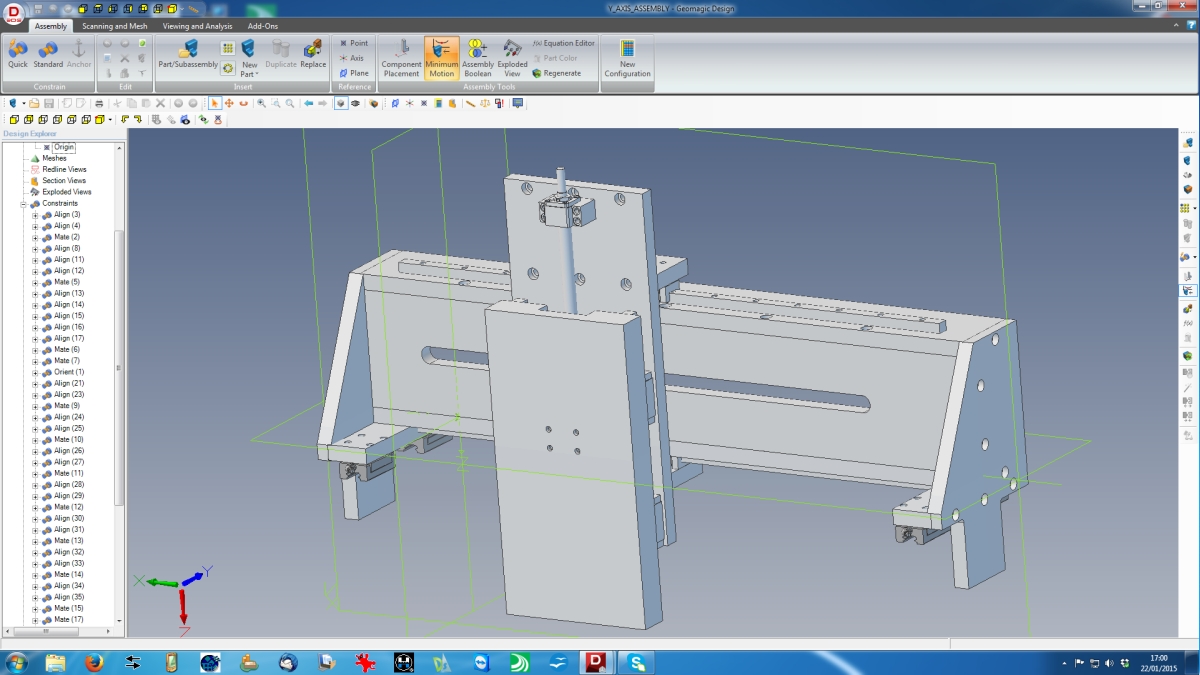Toggle the arrow select tool in toolbar
The image size is (1200, 675).
214,103
